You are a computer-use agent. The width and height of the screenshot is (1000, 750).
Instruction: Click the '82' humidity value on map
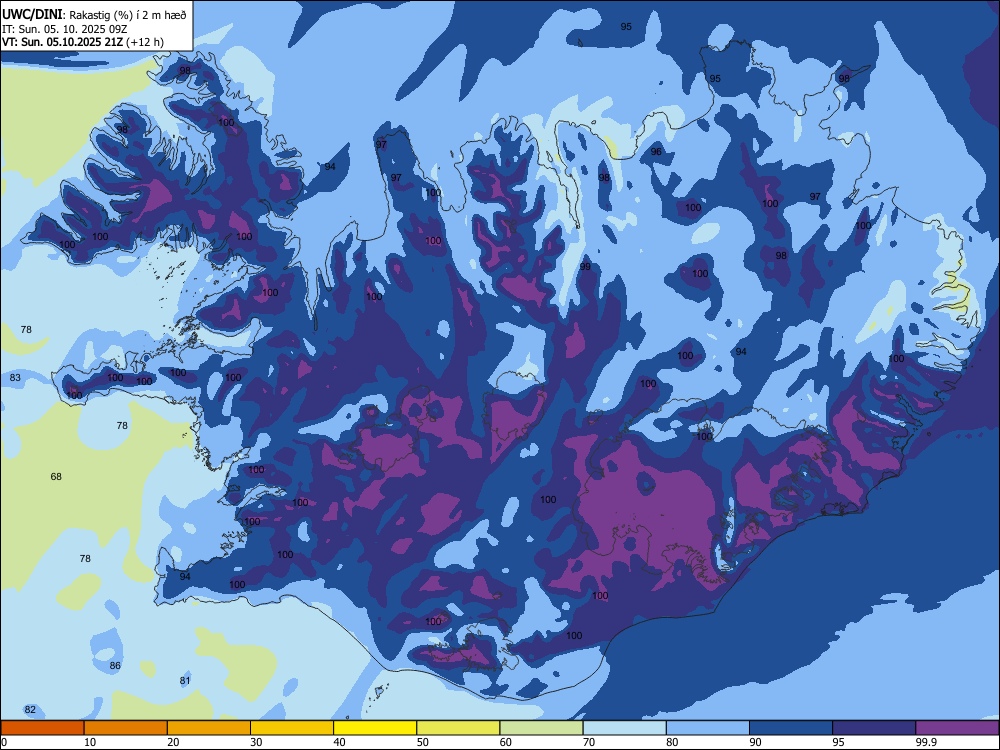pyautogui.click(x=30, y=710)
